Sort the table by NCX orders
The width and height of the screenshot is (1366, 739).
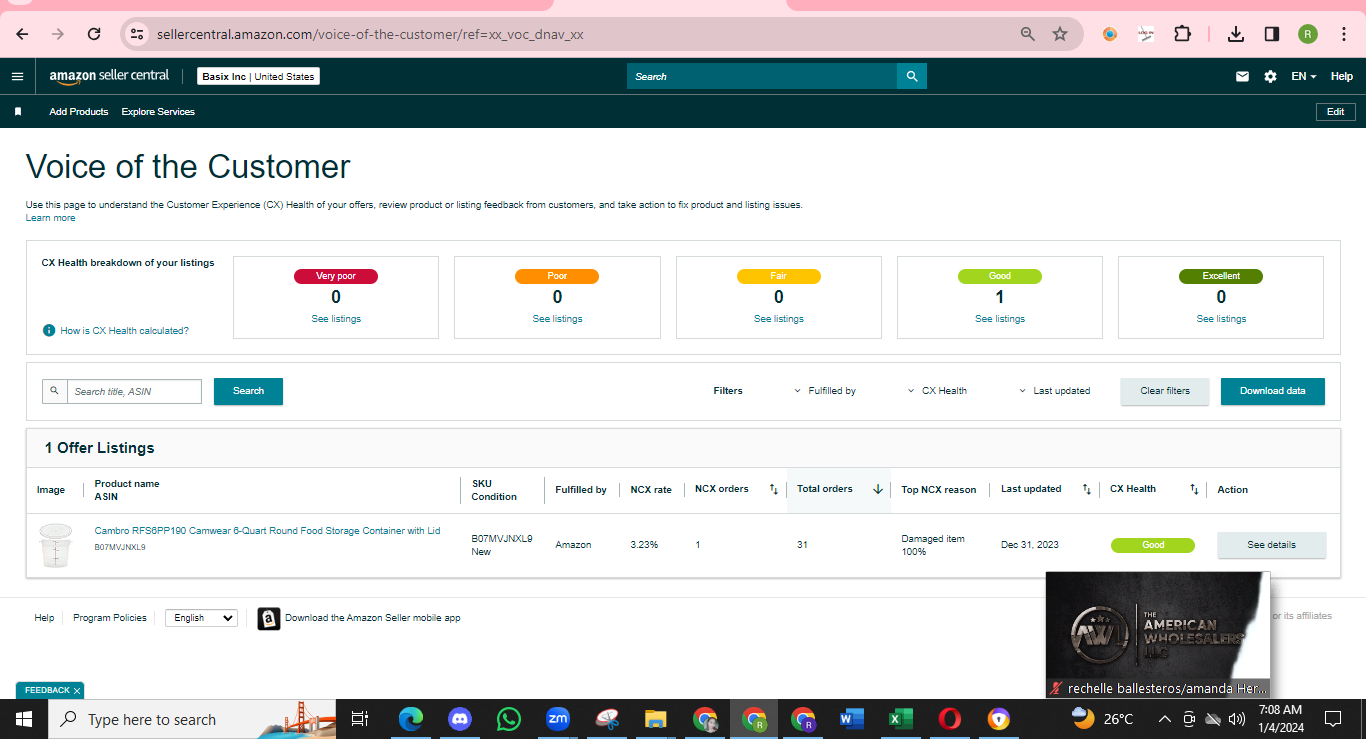tap(773, 489)
